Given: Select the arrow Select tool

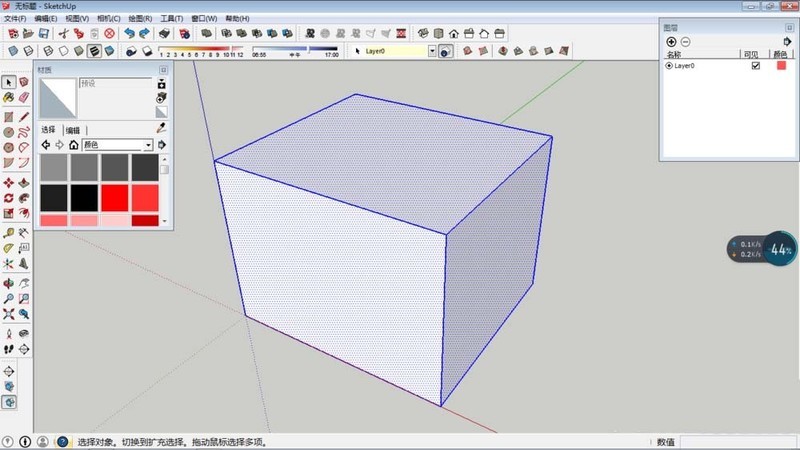Looking at the screenshot, I should pyautogui.click(x=9, y=82).
